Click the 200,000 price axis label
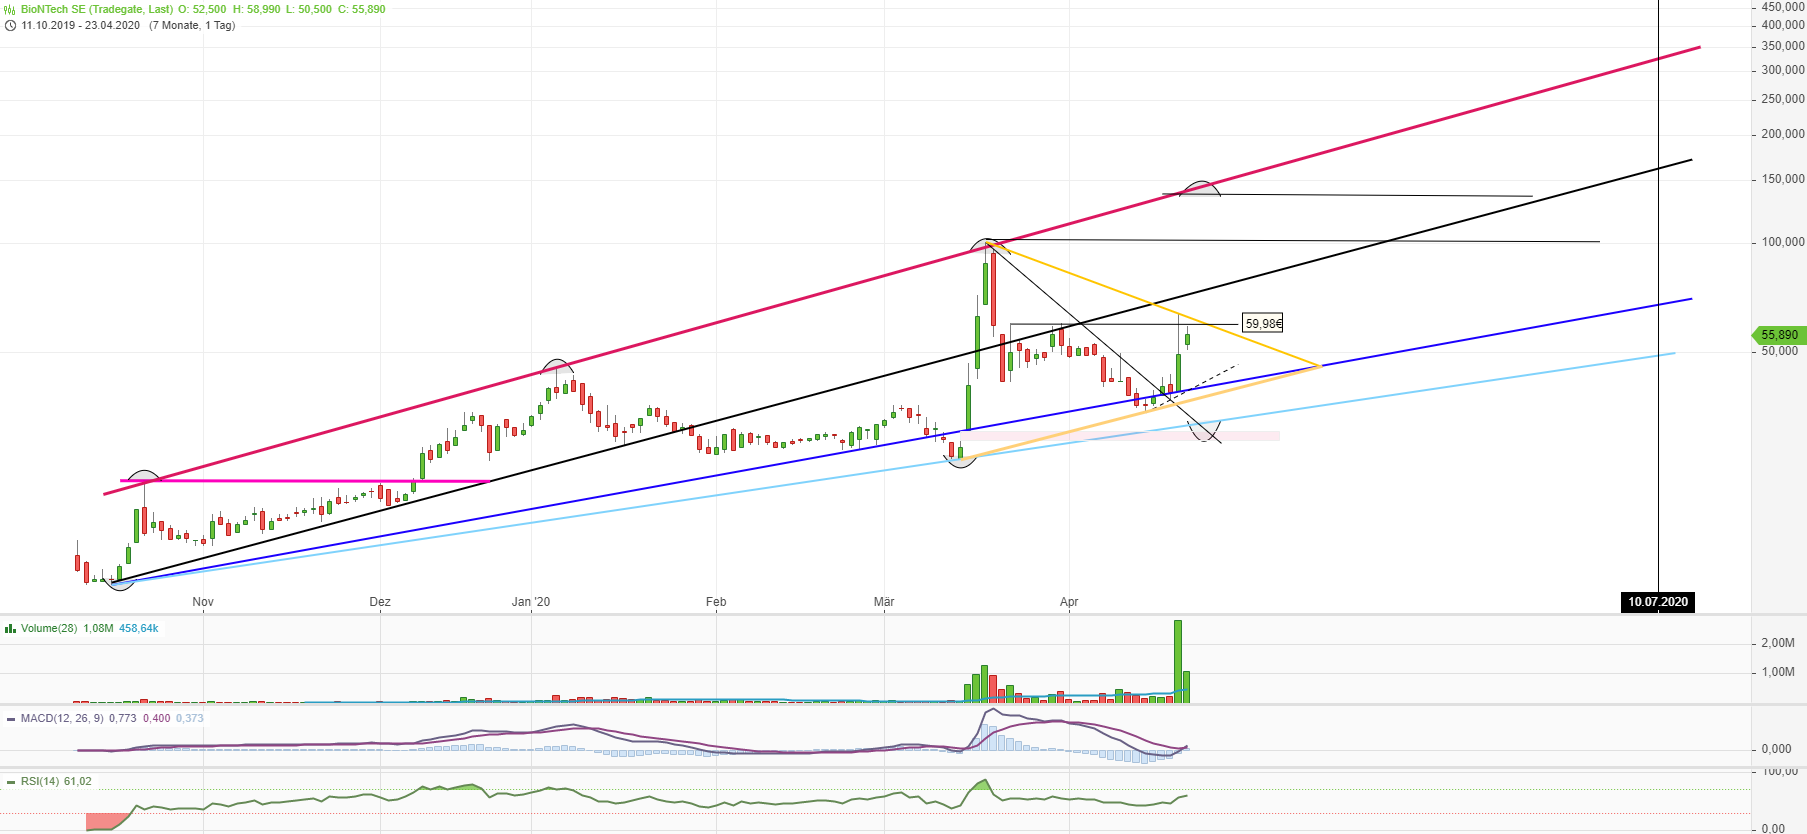Image resolution: width=1807 pixels, height=834 pixels. click(1783, 134)
